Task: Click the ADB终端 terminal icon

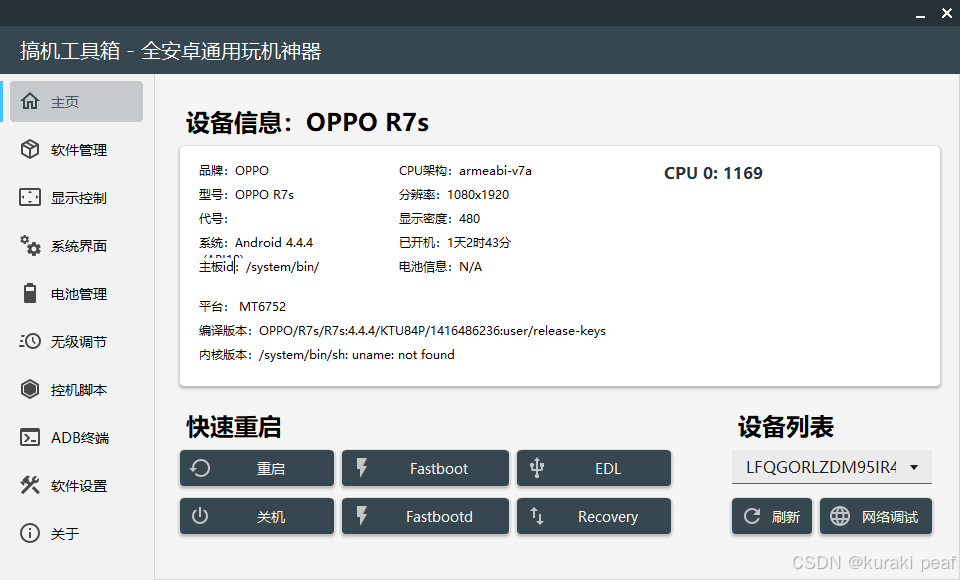Action: pos(29,437)
